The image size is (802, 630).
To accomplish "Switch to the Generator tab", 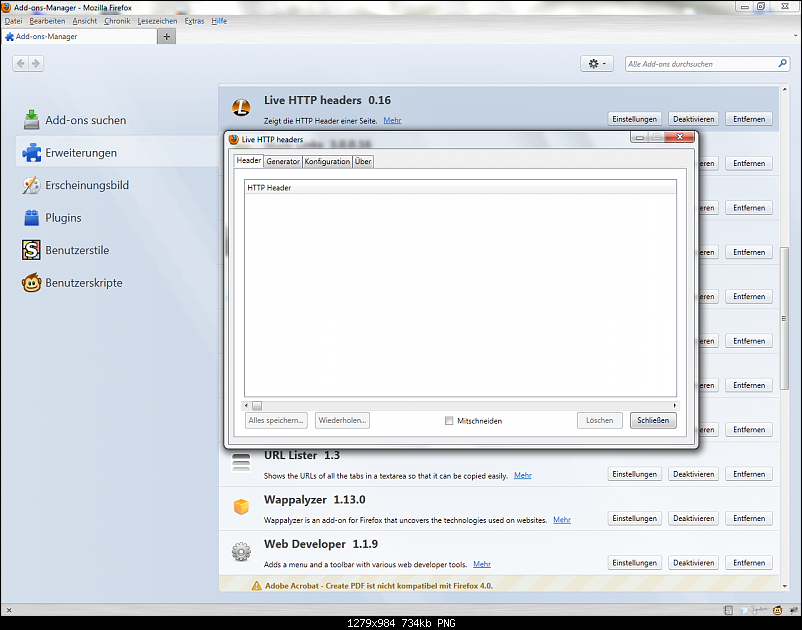I will pyautogui.click(x=283, y=162).
